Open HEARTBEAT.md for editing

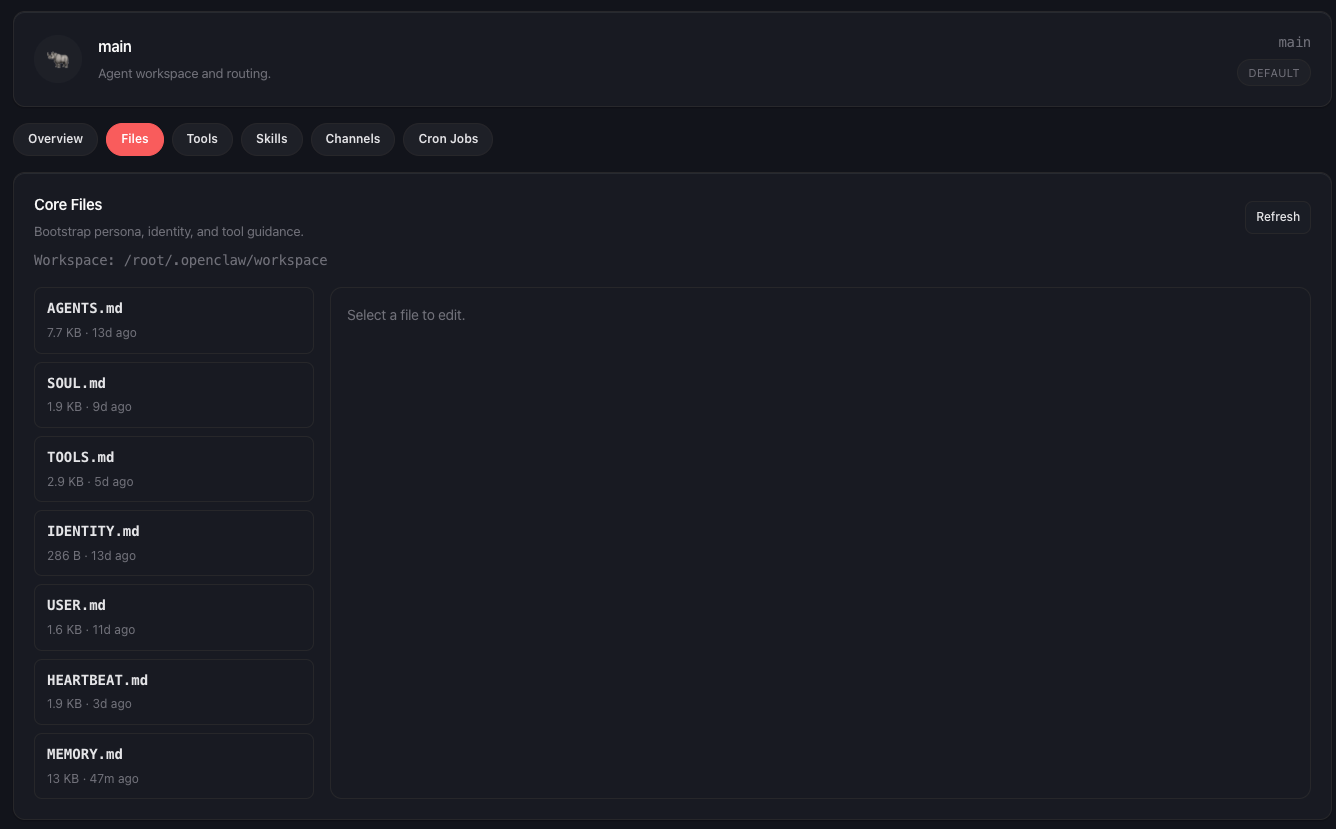coord(174,690)
